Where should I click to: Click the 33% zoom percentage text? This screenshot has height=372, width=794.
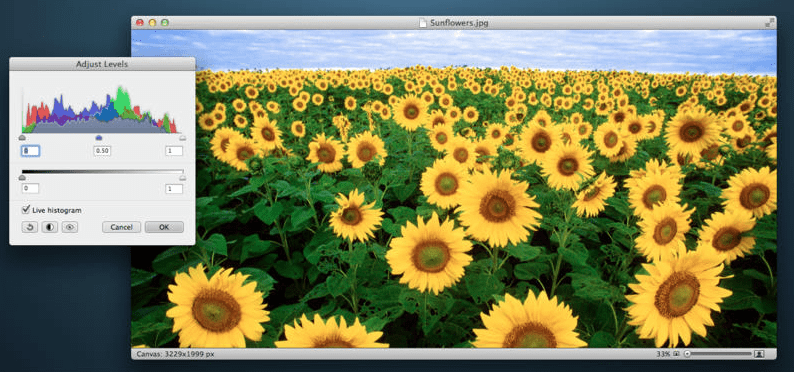(x=663, y=354)
